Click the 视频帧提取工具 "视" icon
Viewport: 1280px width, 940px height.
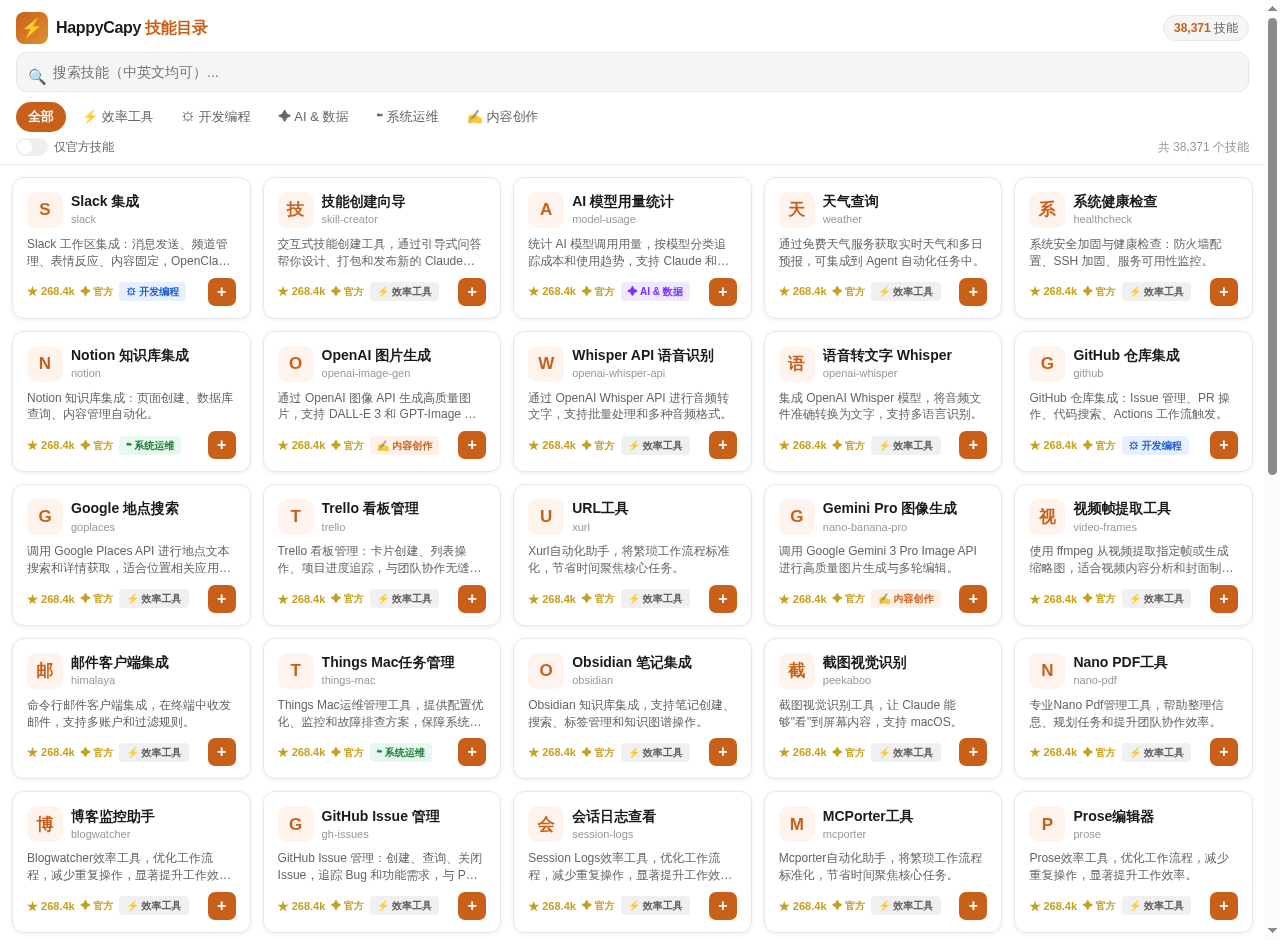pos(1046,516)
